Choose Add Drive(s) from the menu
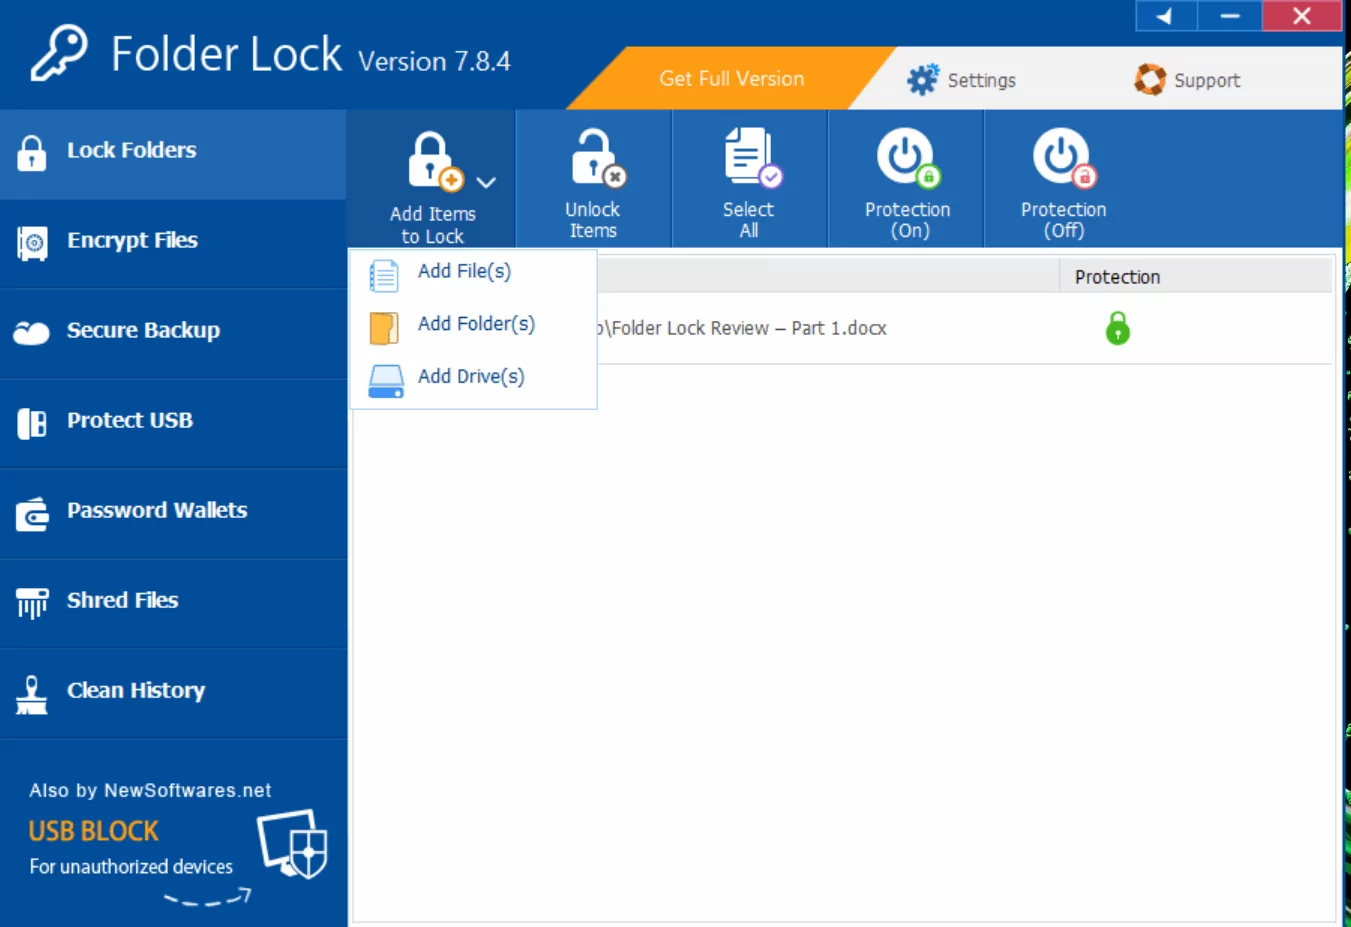1351x927 pixels. click(x=470, y=377)
